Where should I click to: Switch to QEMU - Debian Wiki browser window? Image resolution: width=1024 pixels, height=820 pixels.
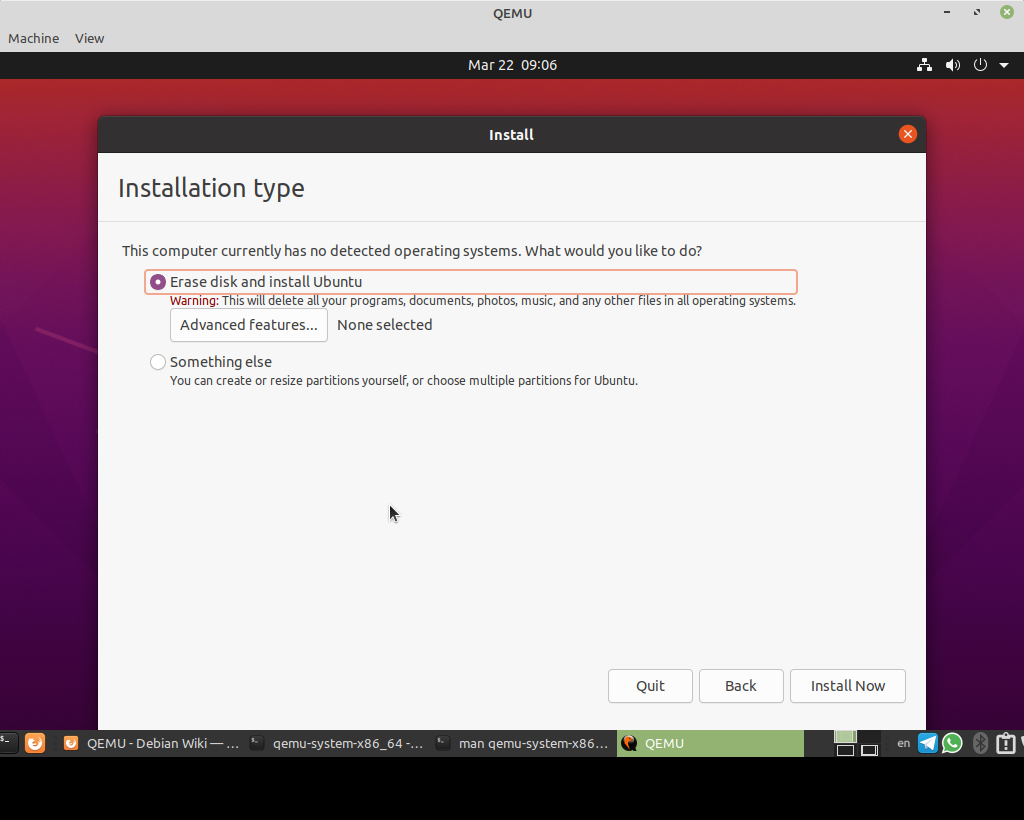tap(152, 744)
